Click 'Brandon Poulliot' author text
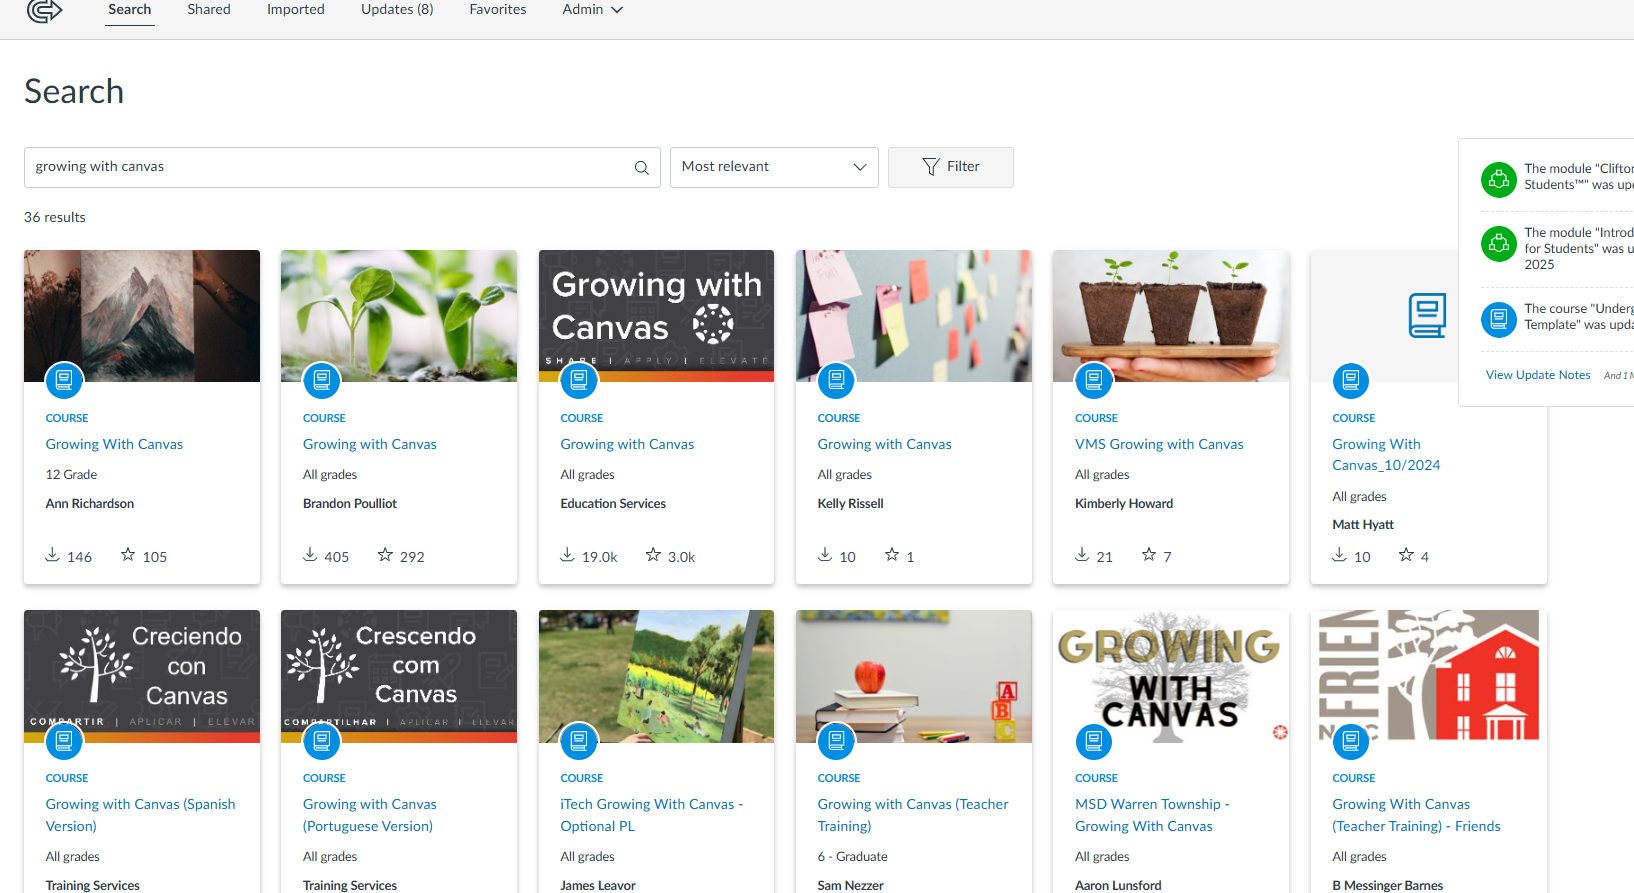Viewport: 1634px width, 893px height. [x=350, y=504]
